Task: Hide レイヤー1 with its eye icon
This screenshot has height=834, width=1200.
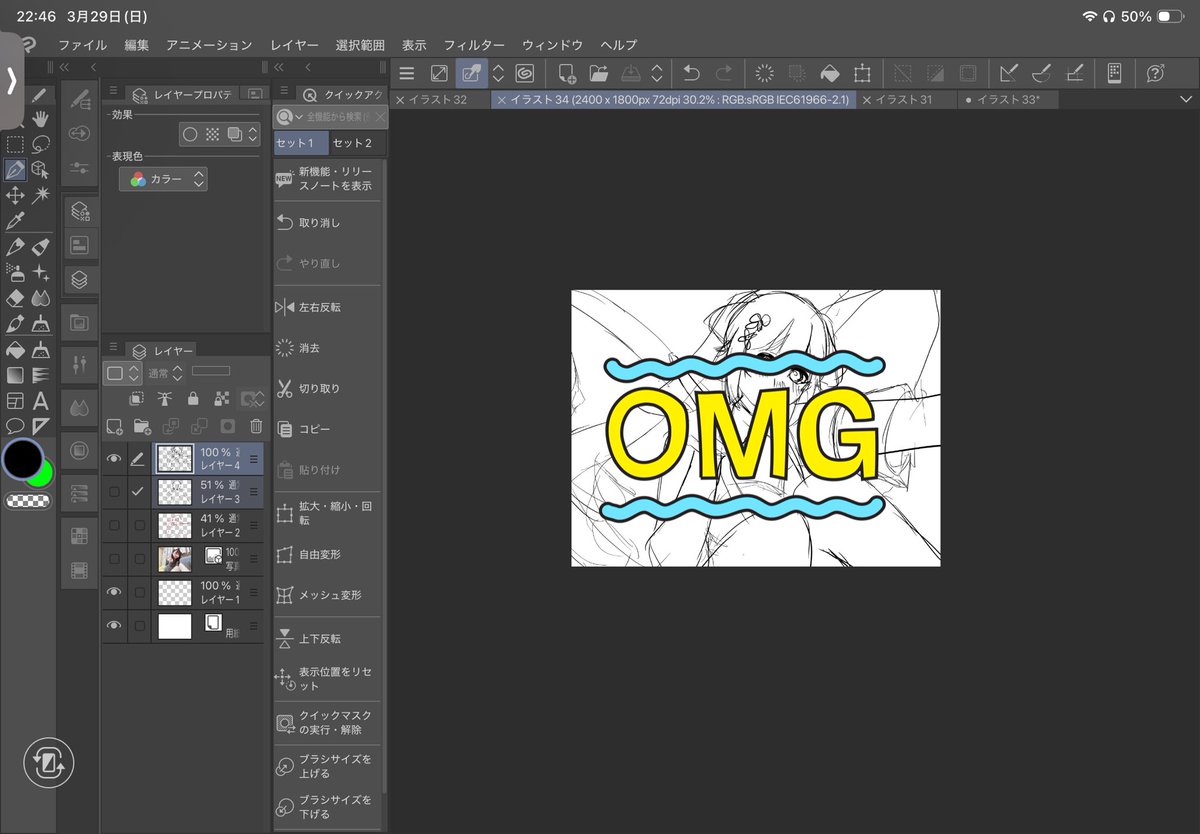Action: (114, 592)
